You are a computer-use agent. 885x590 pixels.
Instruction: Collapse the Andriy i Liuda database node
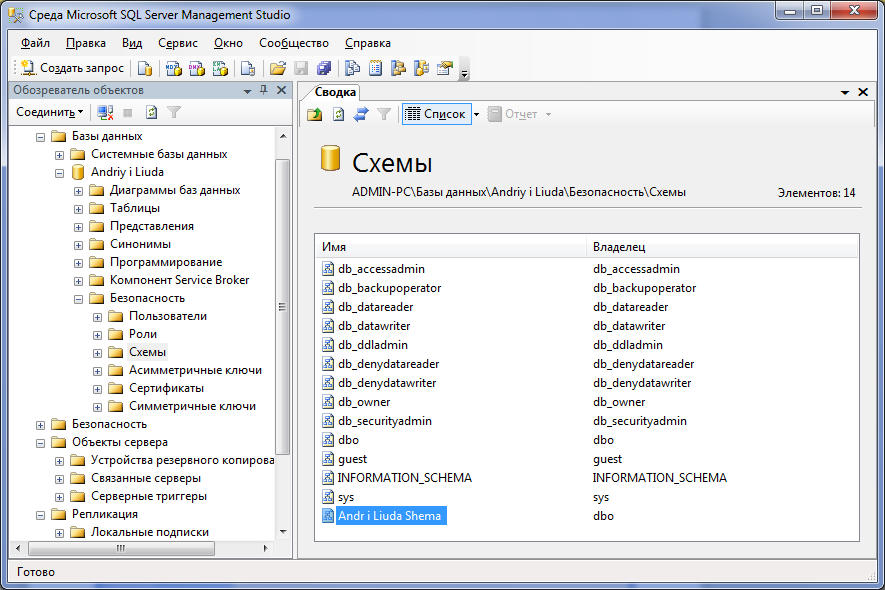point(59,173)
